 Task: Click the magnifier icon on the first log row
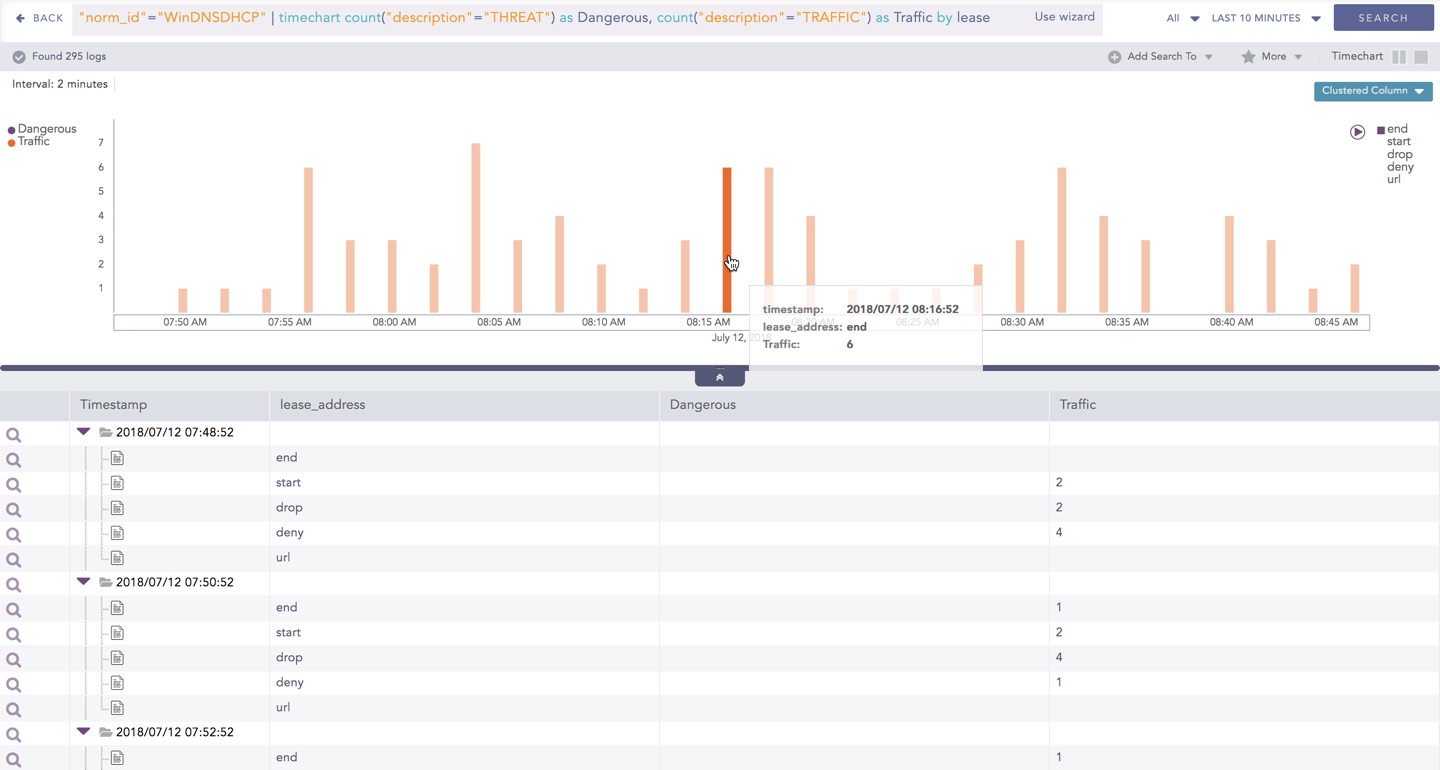pos(14,434)
